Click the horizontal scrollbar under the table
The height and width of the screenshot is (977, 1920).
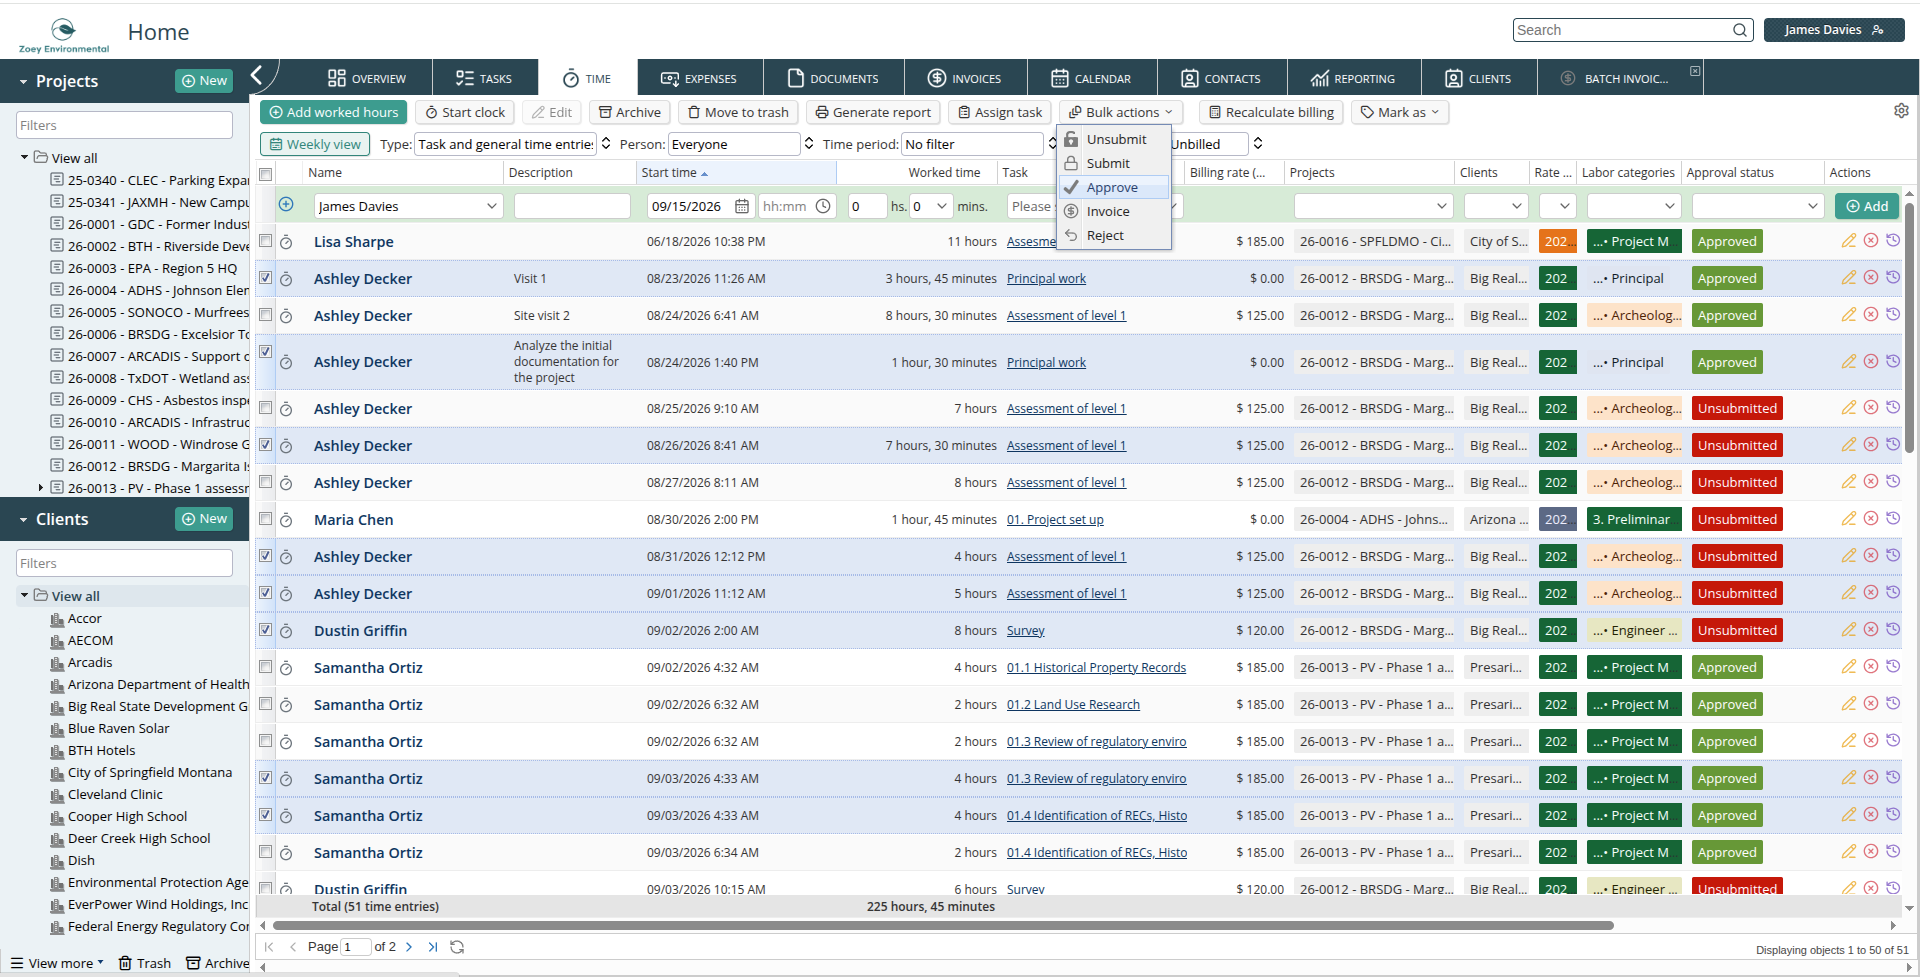[x=943, y=926]
